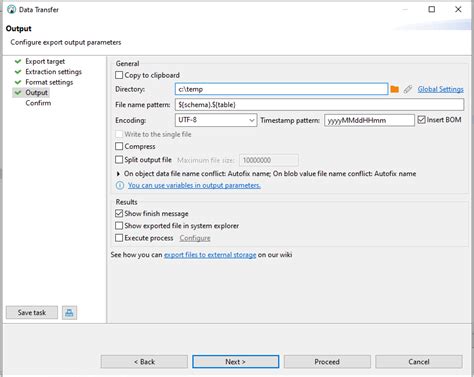Click the Data Transfer window title icon
The image size is (474, 377).
11,9
